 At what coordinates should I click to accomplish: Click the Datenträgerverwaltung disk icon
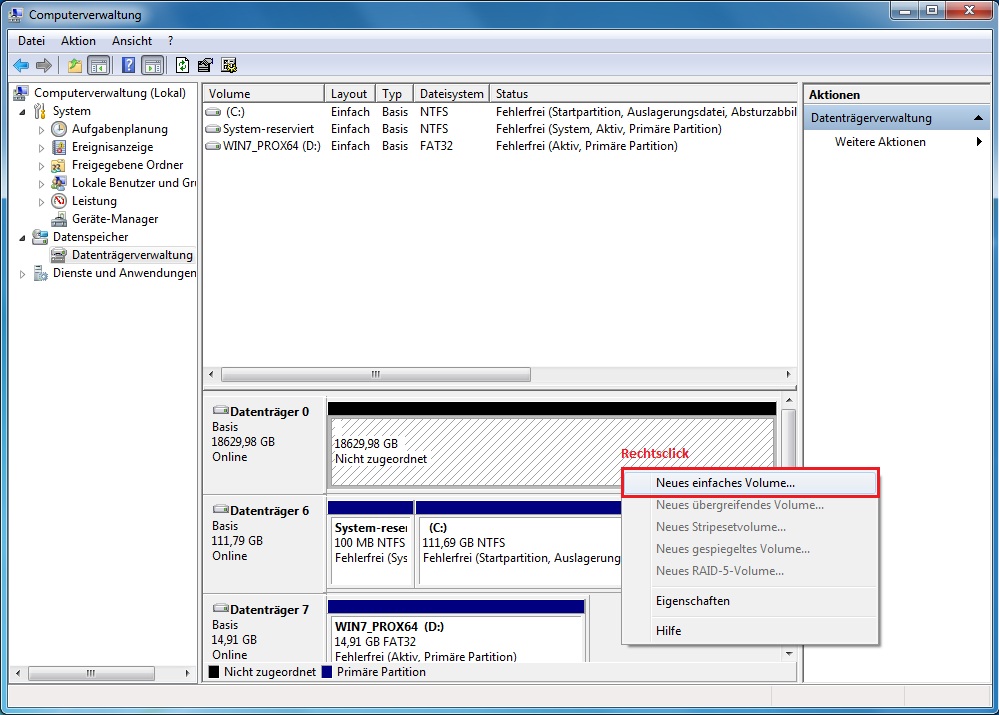[59, 255]
